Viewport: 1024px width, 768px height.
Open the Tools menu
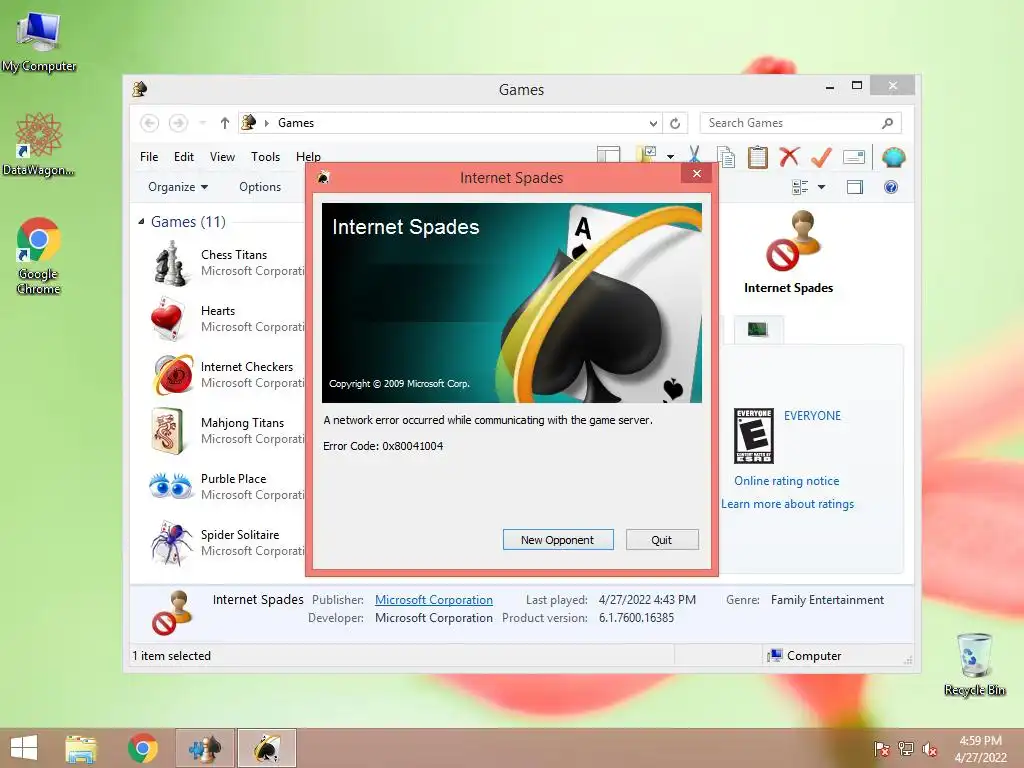click(x=265, y=157)
